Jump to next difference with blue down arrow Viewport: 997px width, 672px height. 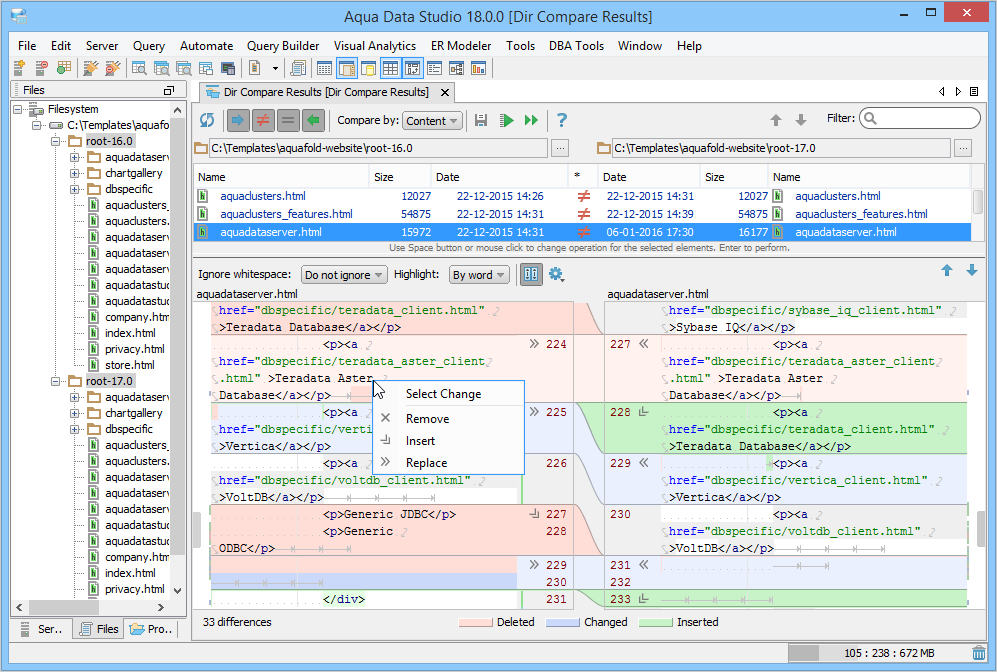coord(971,271)
